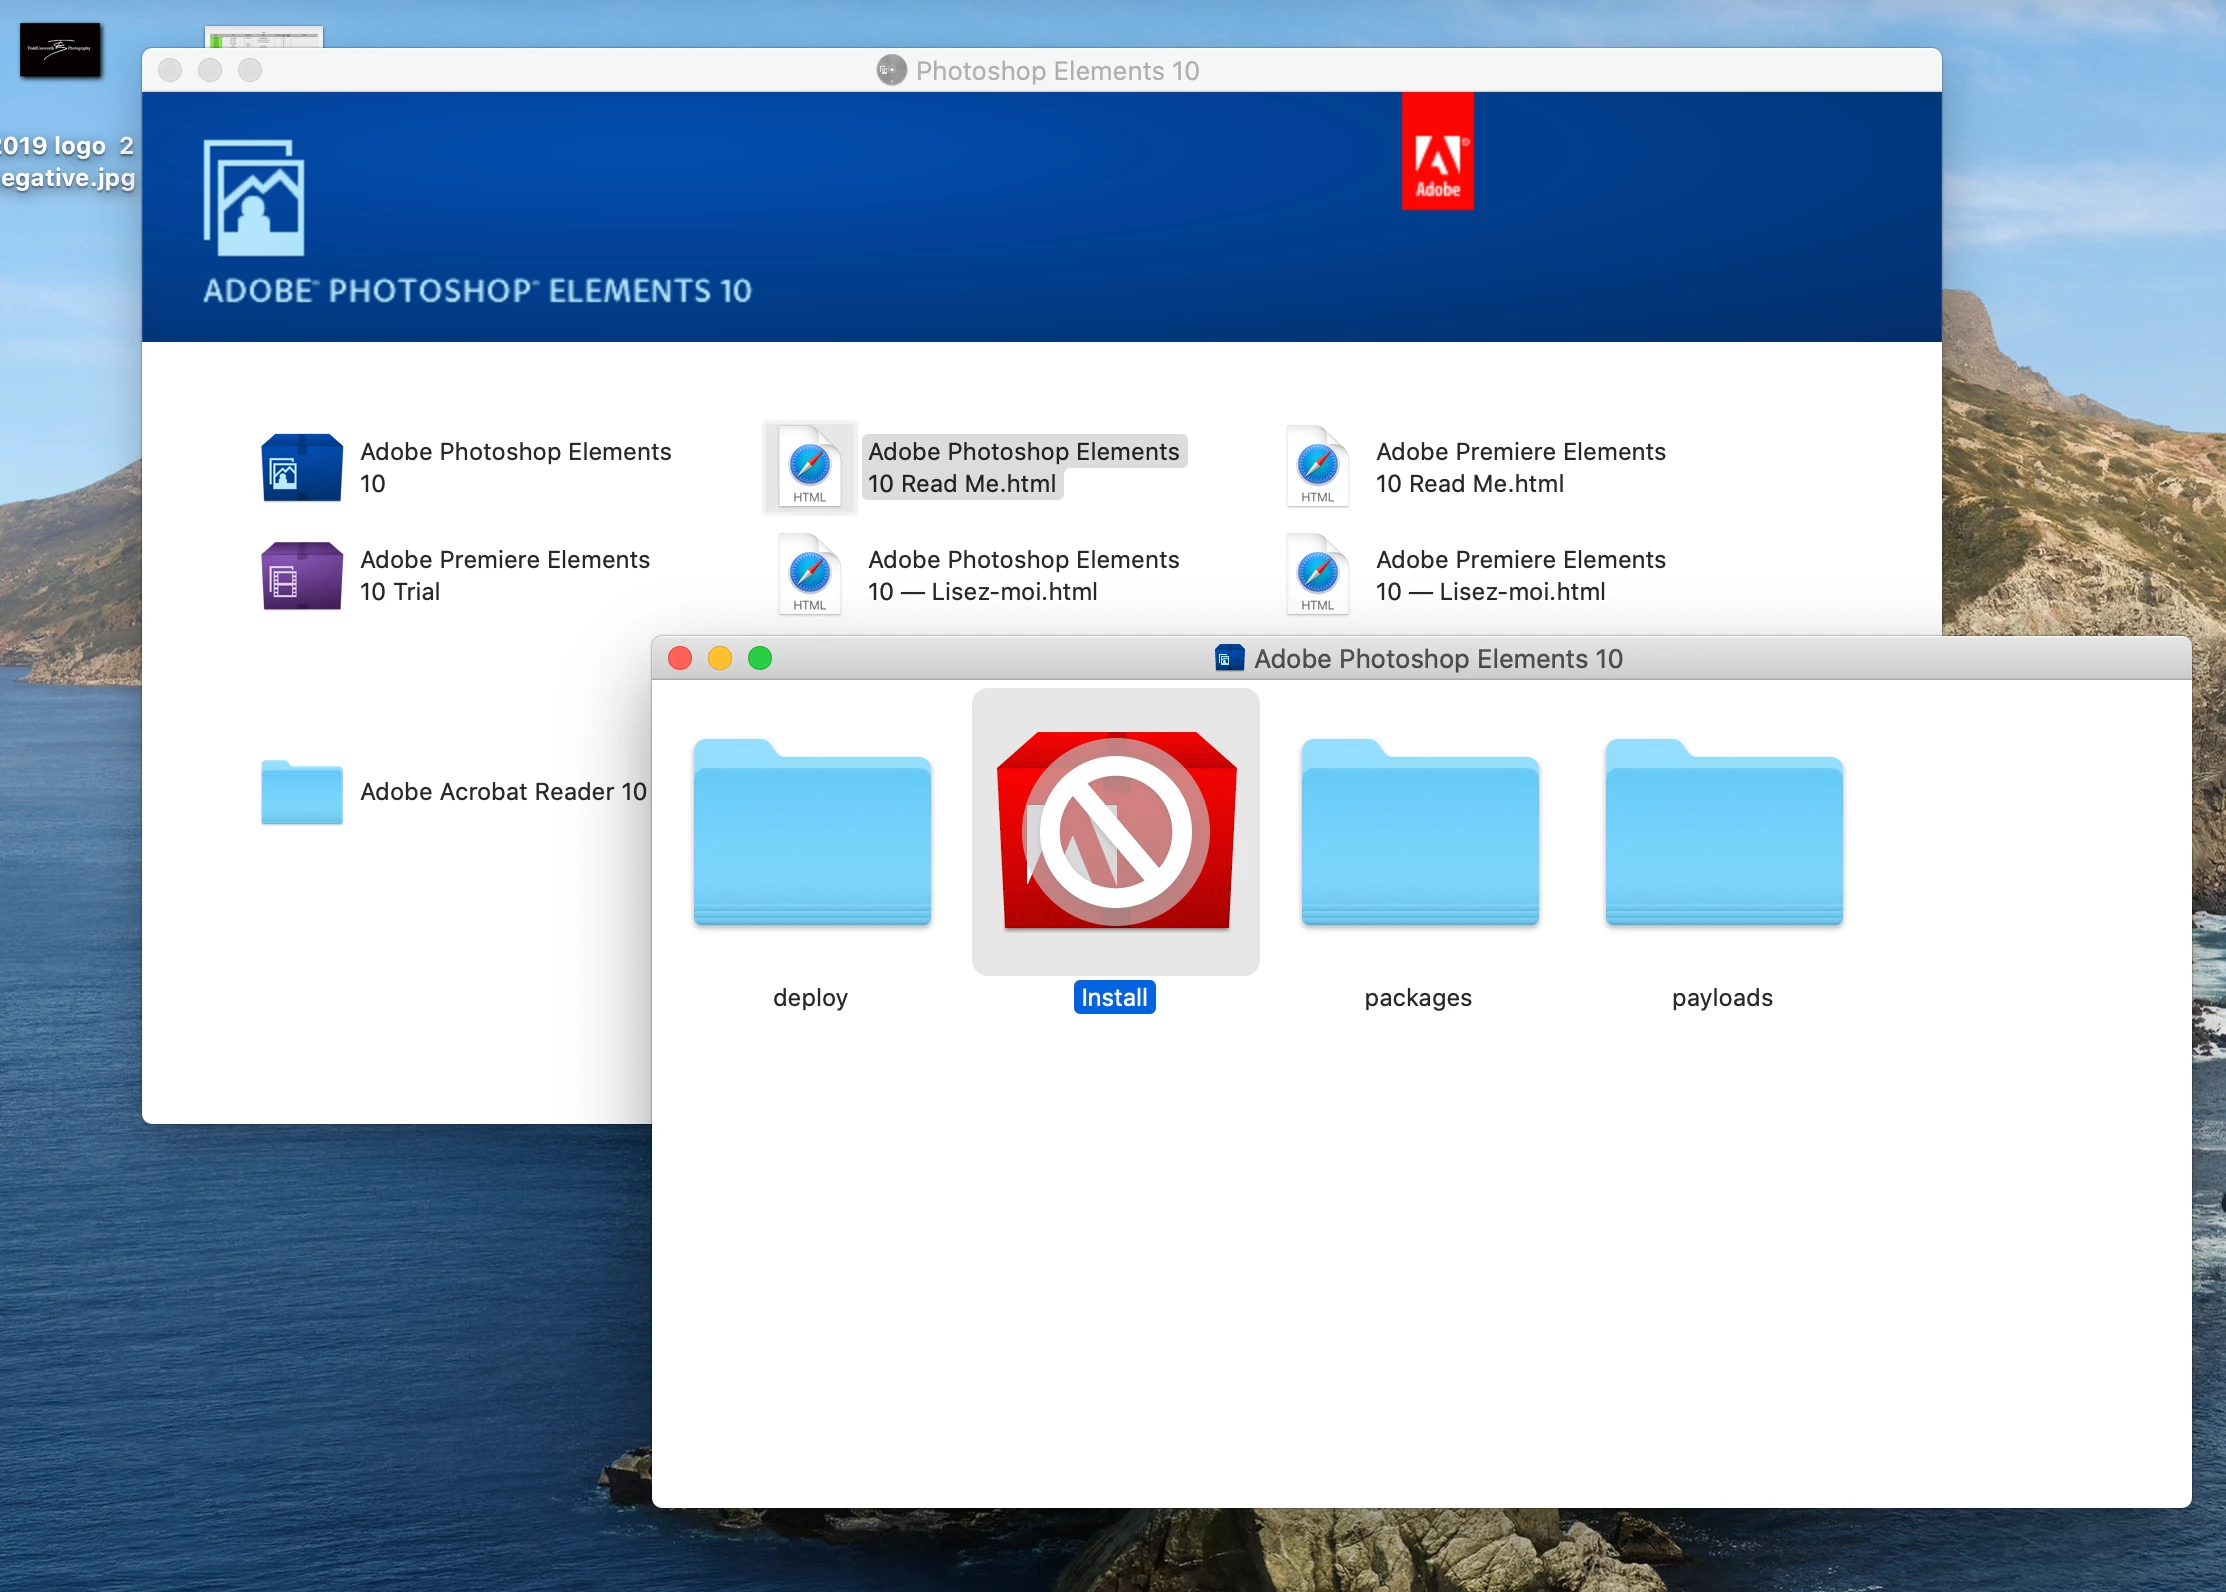
Task: Click the highlighted Install label
Action: point(1114,997)
